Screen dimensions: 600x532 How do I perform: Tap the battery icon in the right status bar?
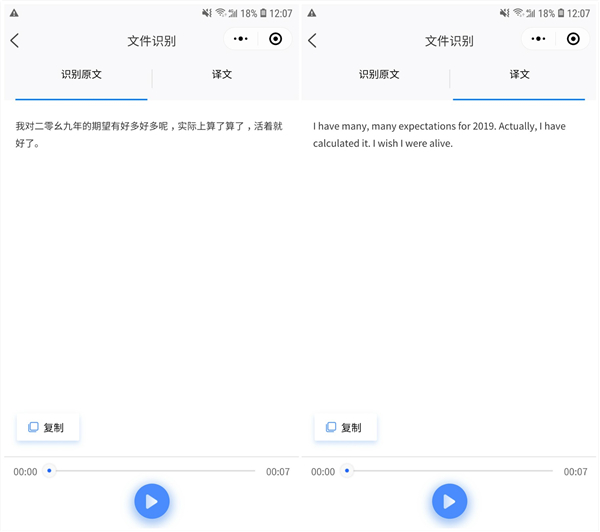(560, 13)
